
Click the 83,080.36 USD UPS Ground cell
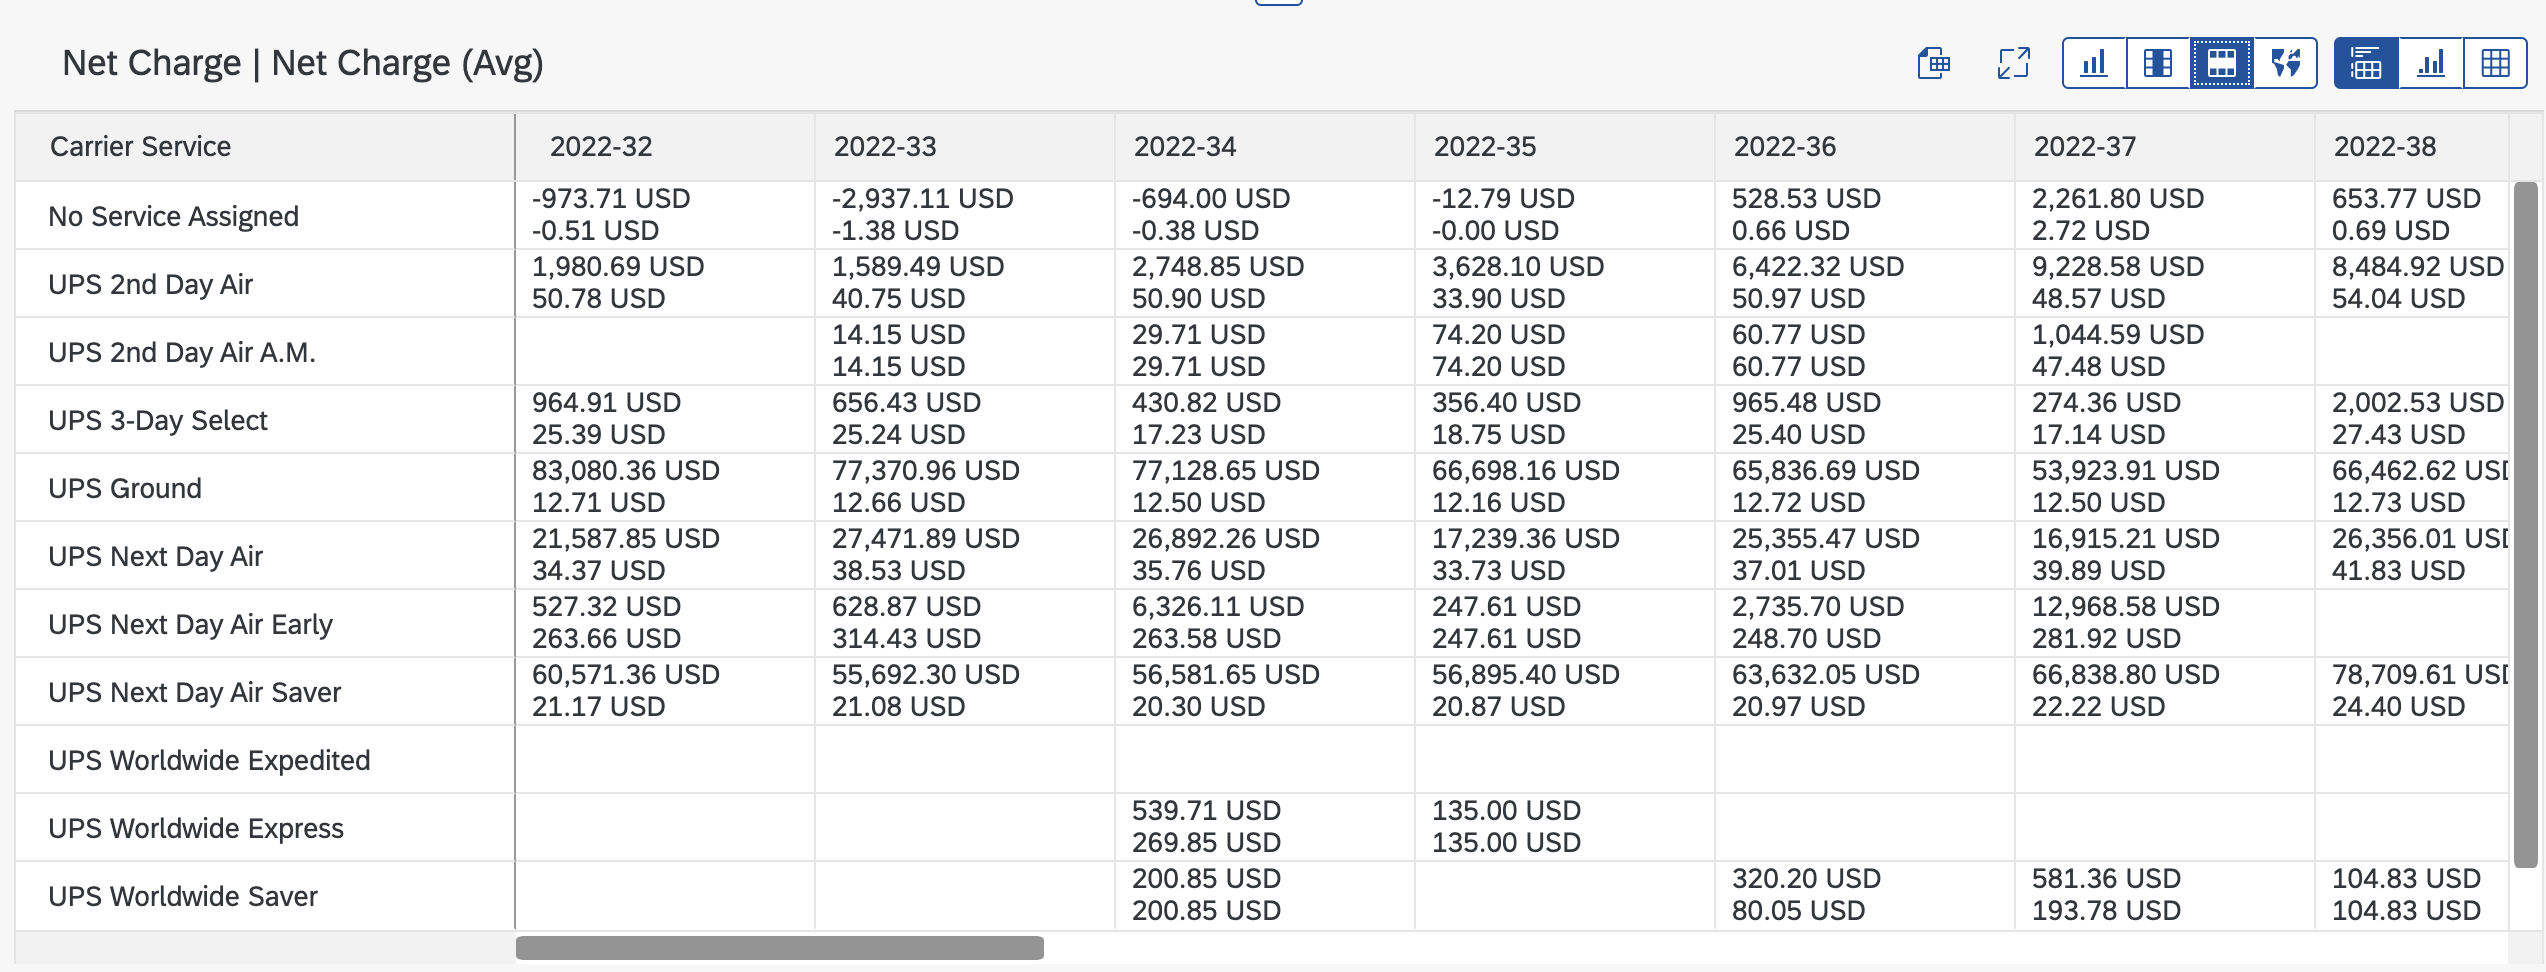[x=626, y=470]
